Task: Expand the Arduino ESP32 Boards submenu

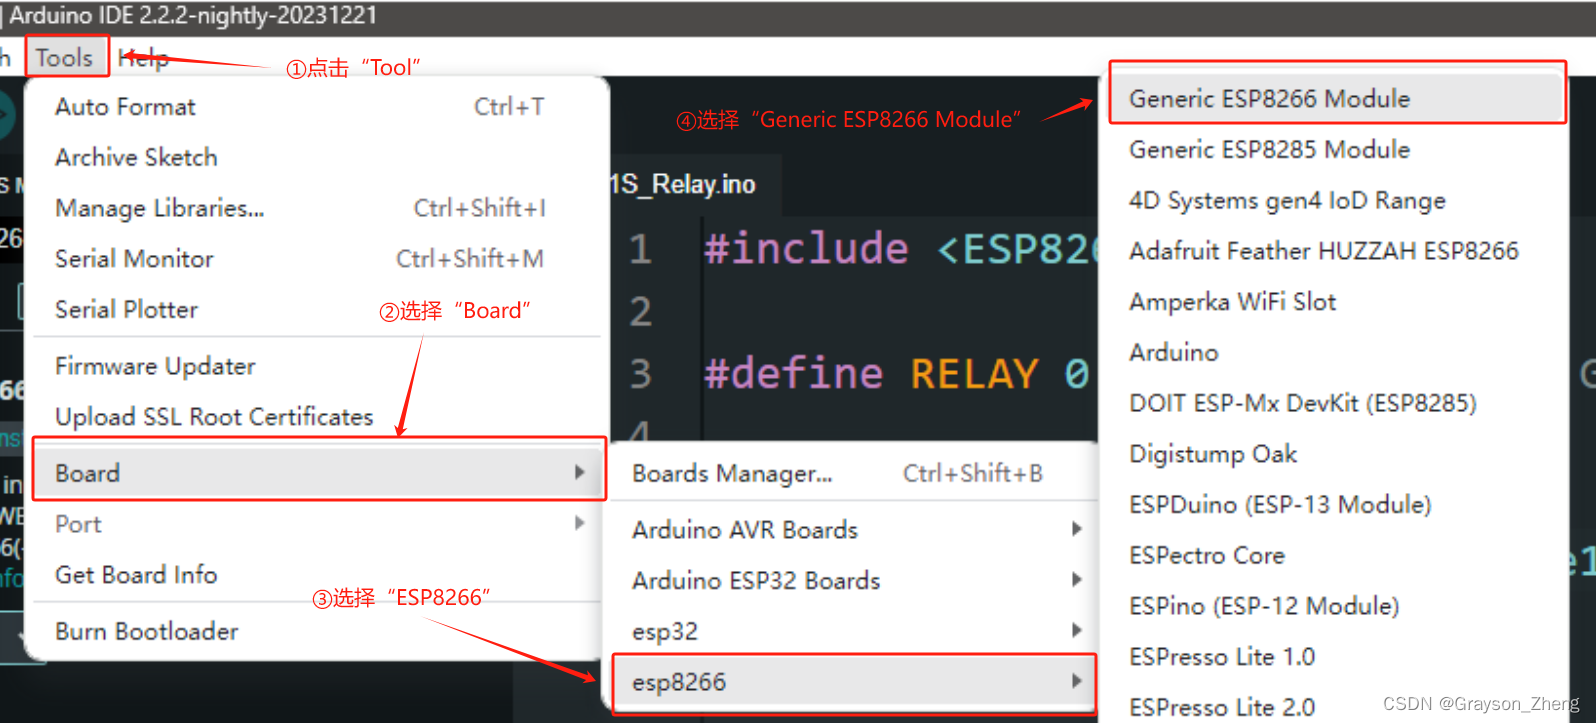Action: [853, 581]
